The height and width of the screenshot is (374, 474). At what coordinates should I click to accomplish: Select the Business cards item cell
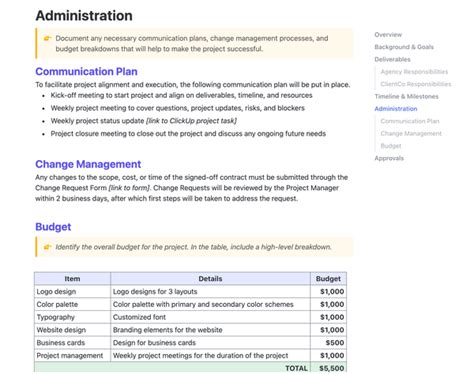pos(72,343)
